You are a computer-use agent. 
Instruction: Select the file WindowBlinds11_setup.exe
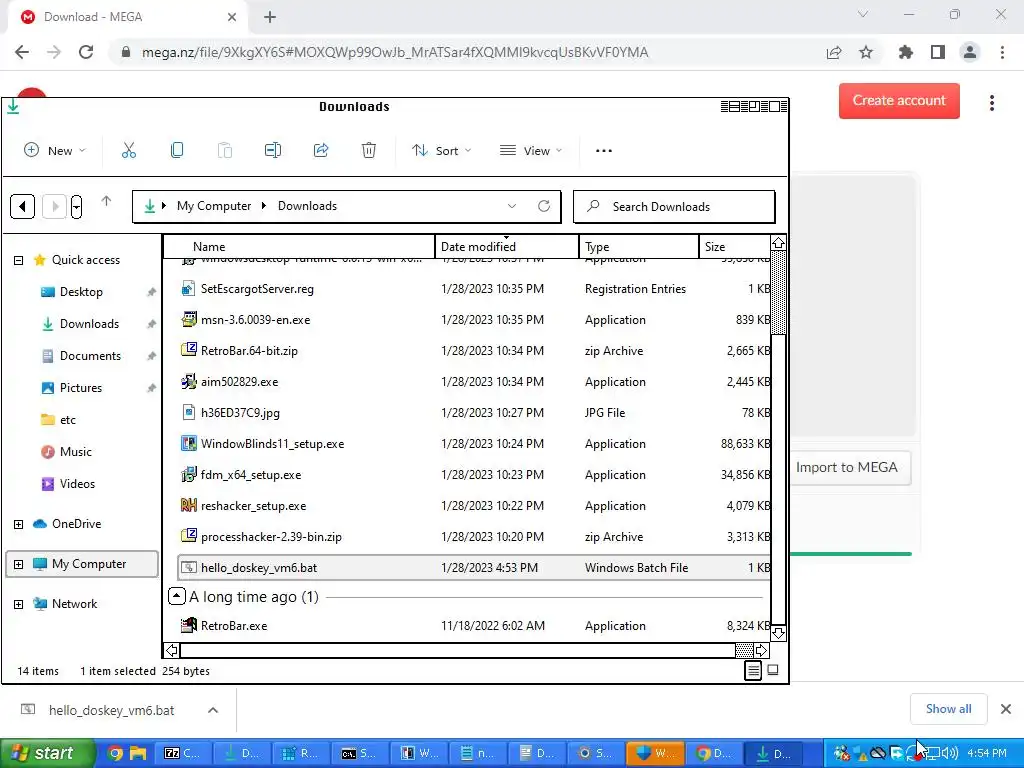(x=474, y=444)
